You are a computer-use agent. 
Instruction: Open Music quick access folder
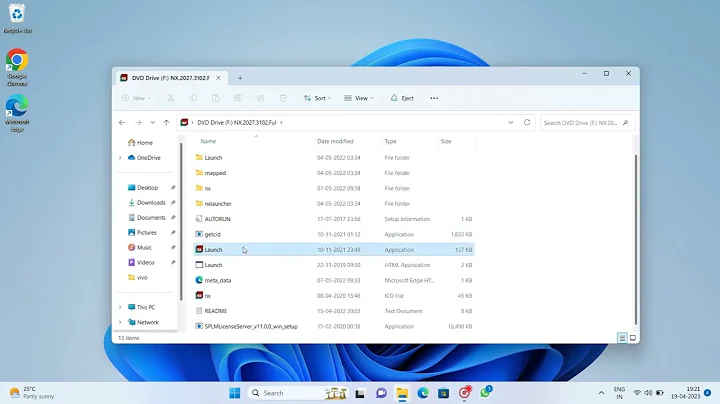140,247
